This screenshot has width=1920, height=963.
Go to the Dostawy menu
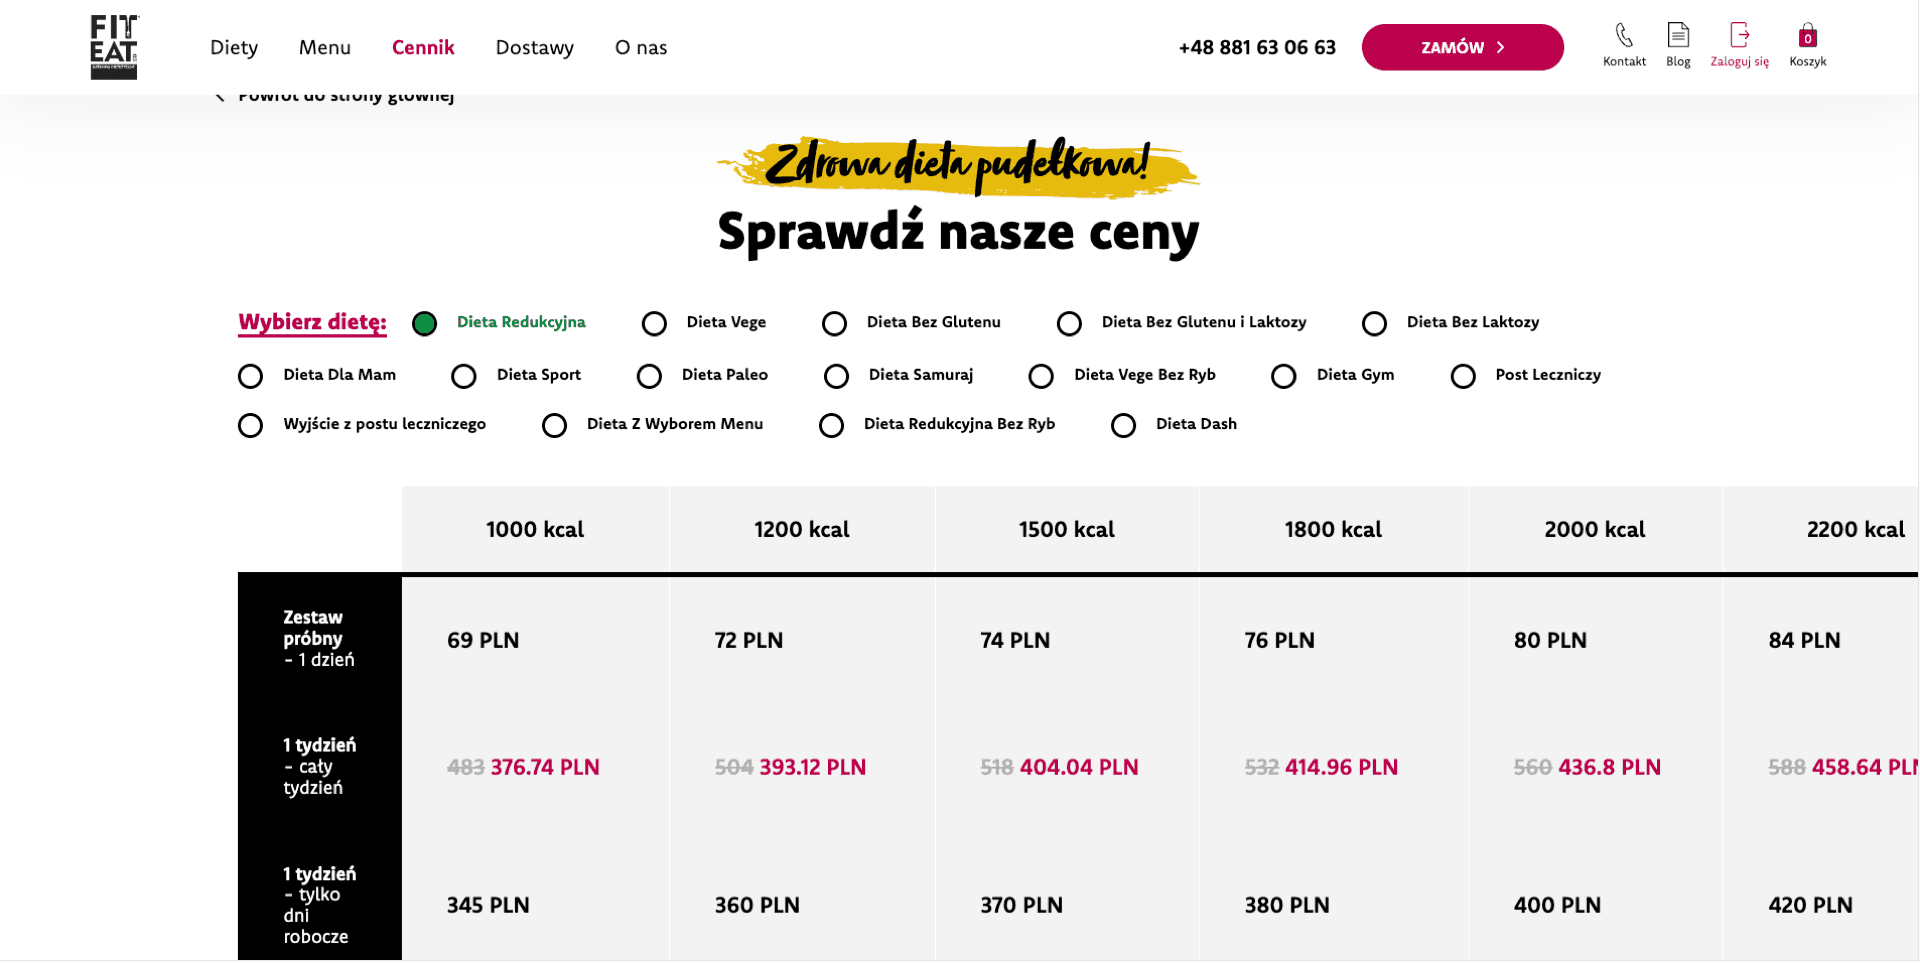[x=534, y=47]
